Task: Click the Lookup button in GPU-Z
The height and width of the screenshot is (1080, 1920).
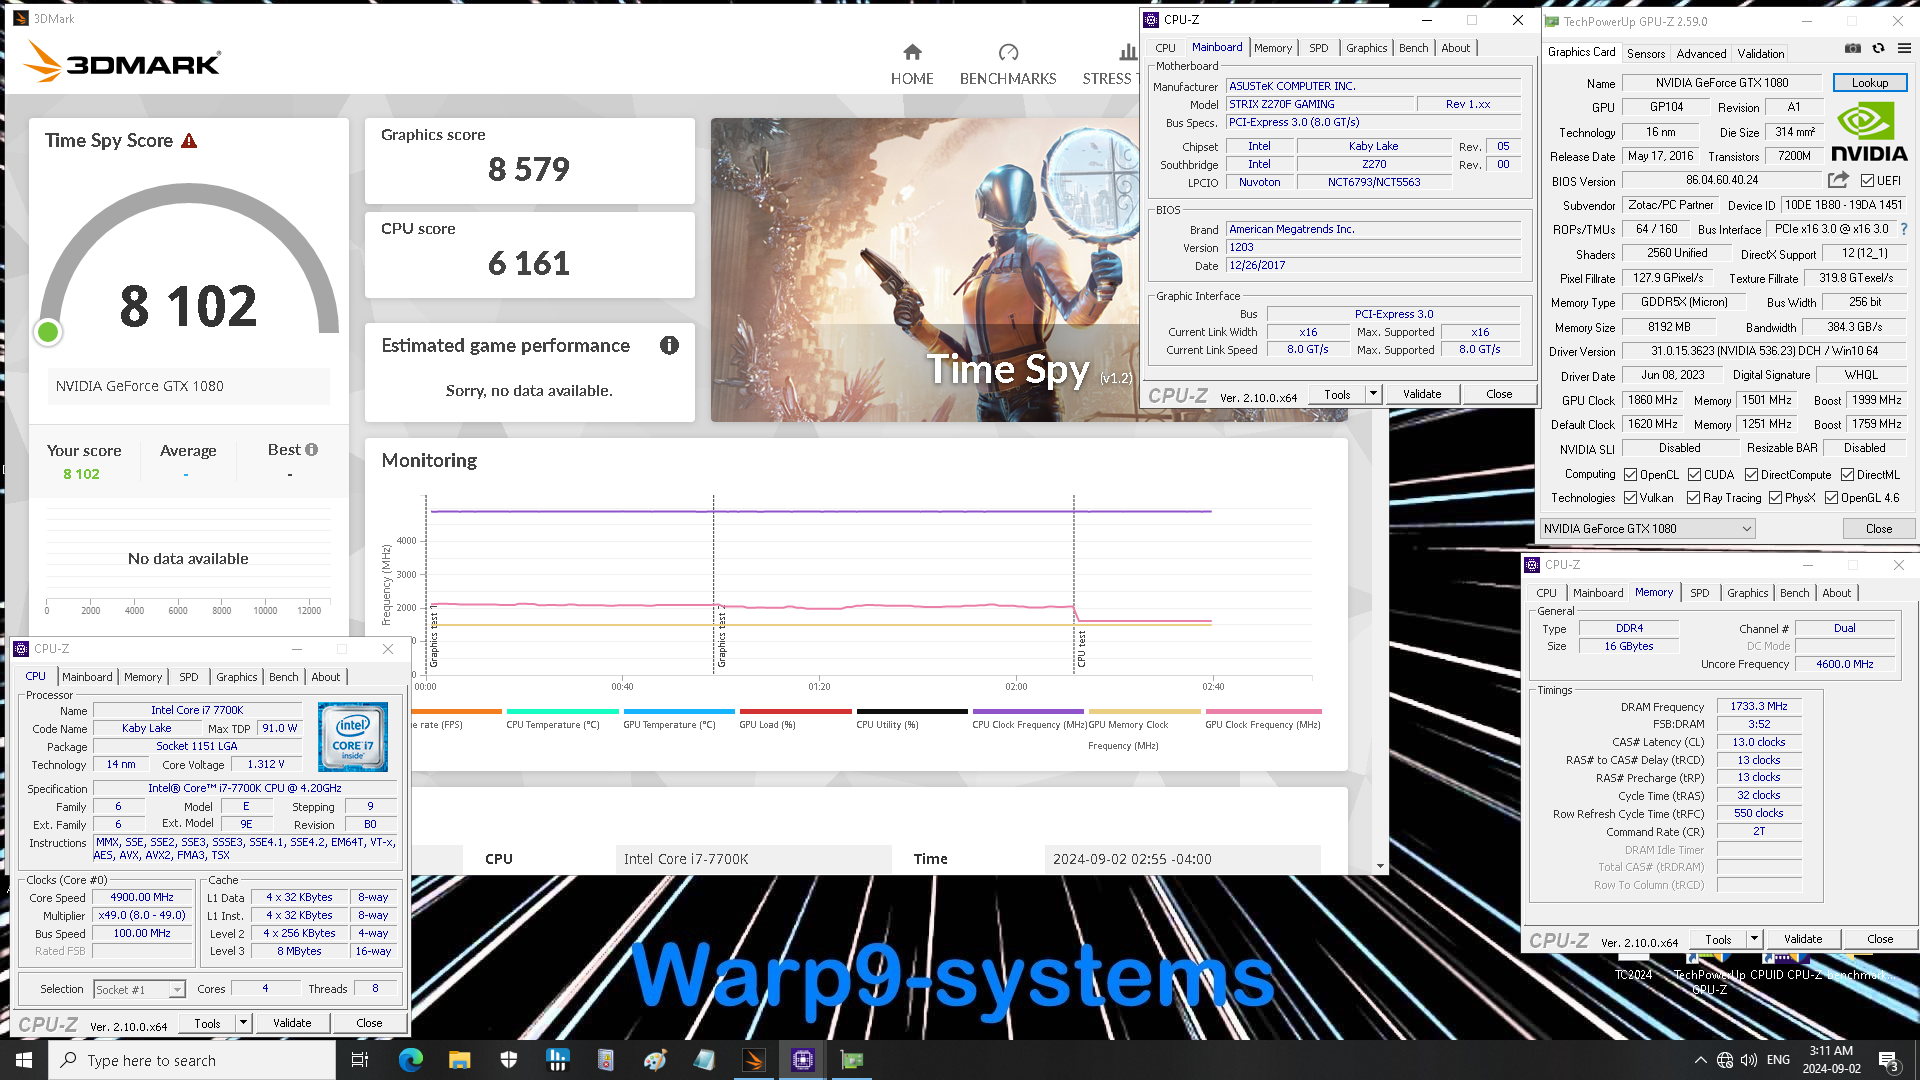Action: click(1869, 83)
